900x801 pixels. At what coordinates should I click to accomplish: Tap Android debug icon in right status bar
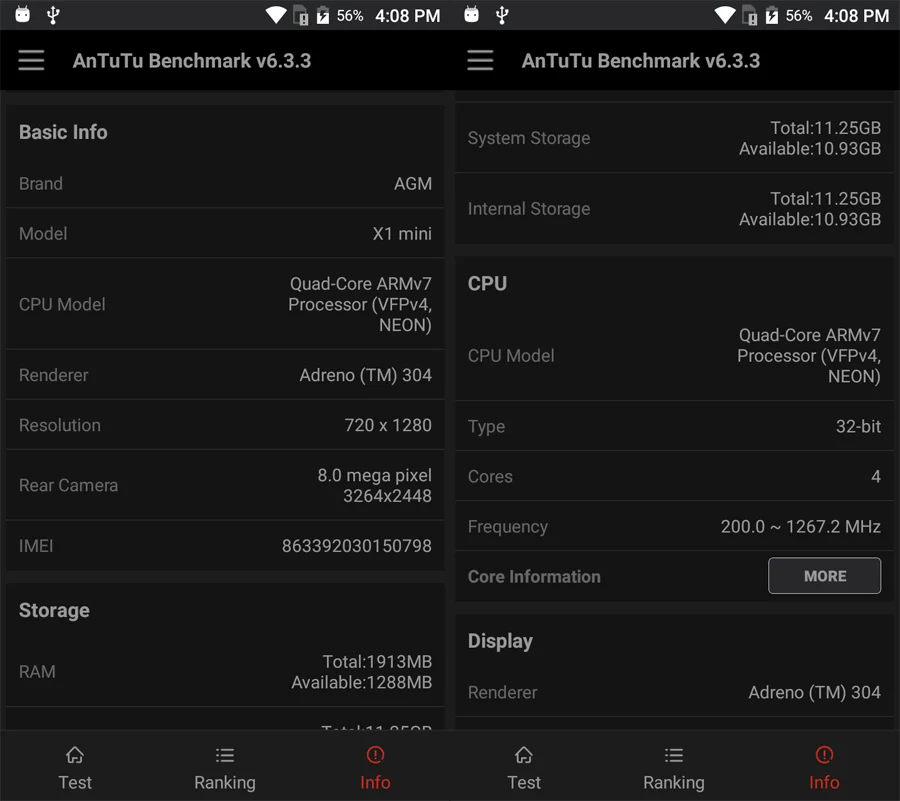(x=471, y=14)
